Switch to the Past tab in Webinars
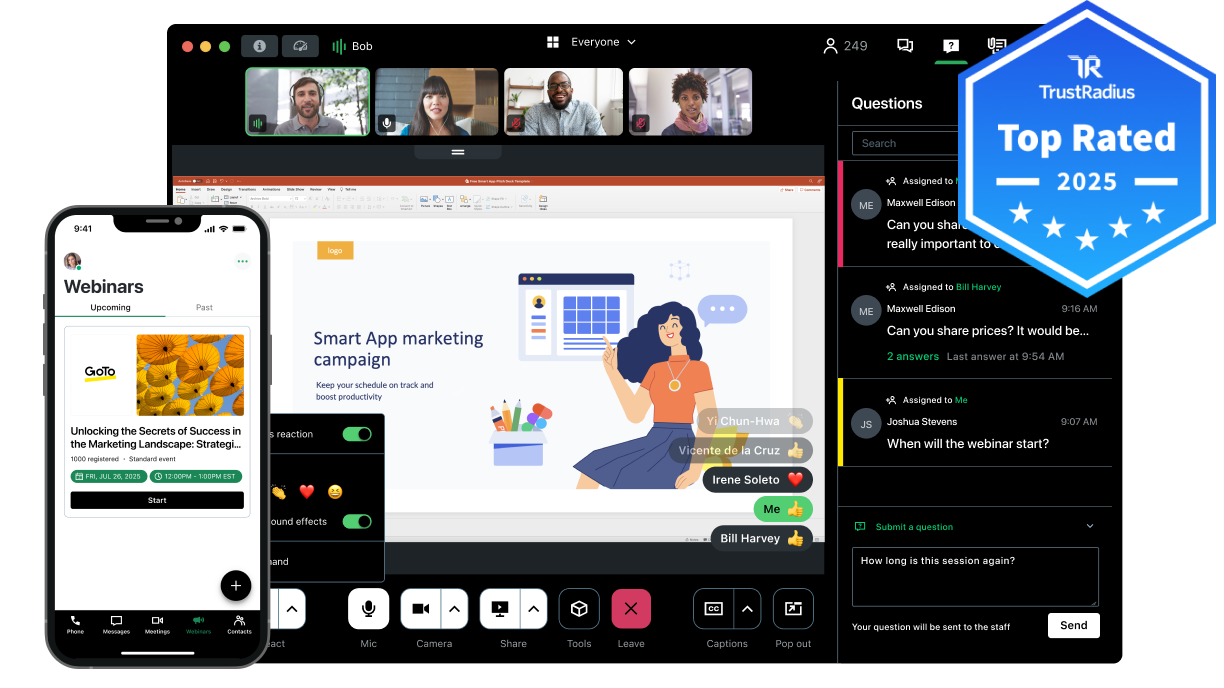 pos(204,307)
